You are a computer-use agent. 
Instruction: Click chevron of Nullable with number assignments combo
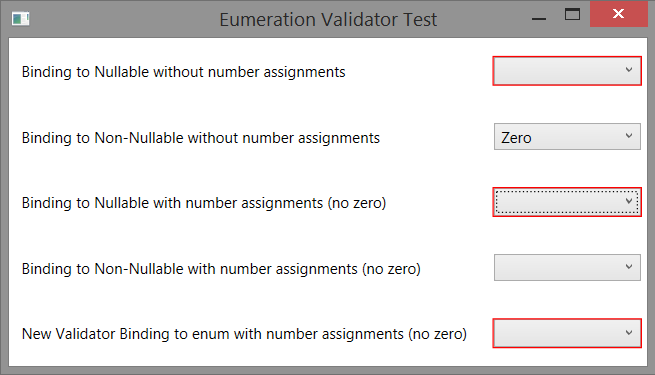click(629, 201)
